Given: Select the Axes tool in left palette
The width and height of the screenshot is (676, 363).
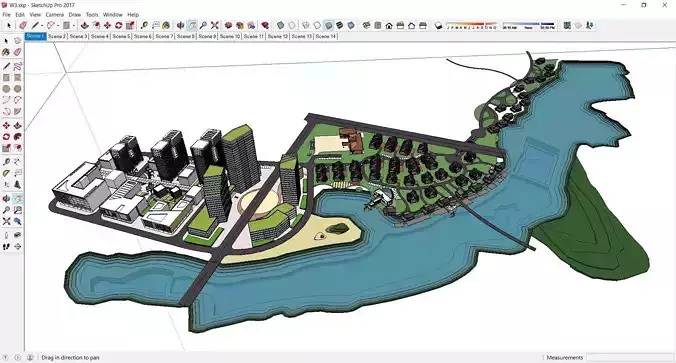Looking at the screenshot, I should coord(6,185).
